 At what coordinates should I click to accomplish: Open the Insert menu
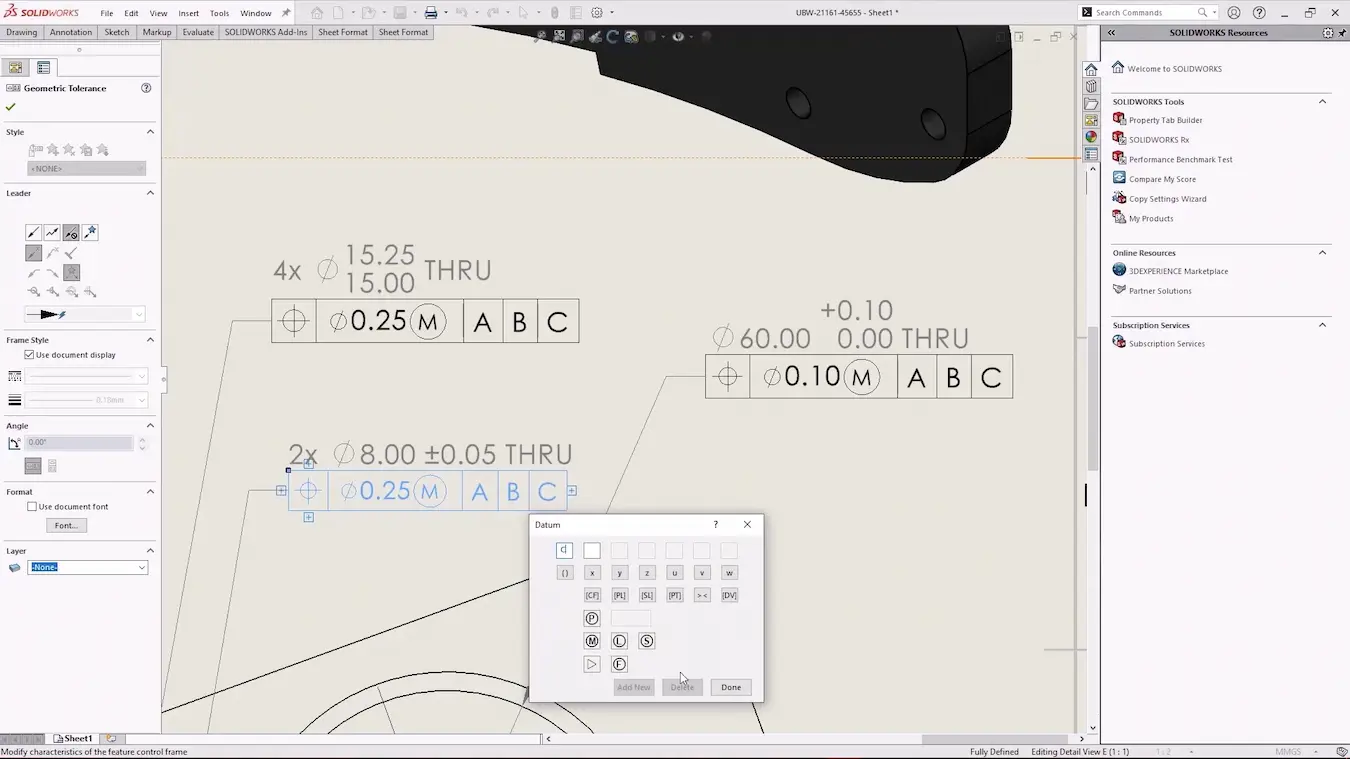188,13
